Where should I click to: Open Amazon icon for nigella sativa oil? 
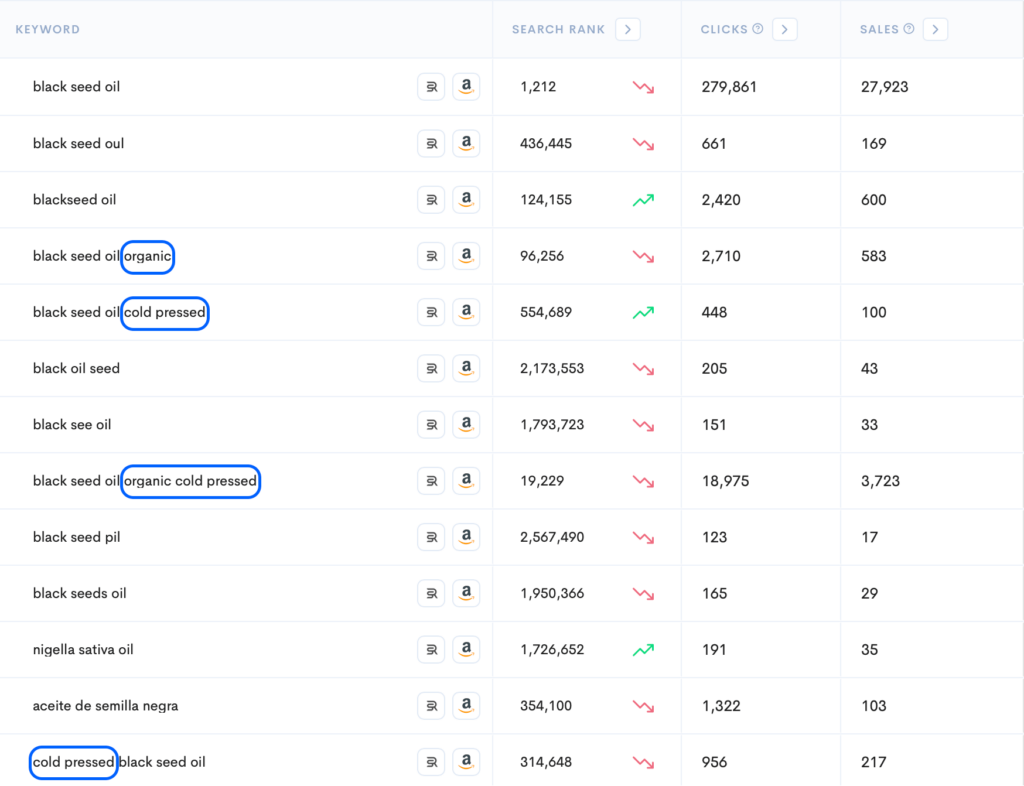click(x=466, y=650)
